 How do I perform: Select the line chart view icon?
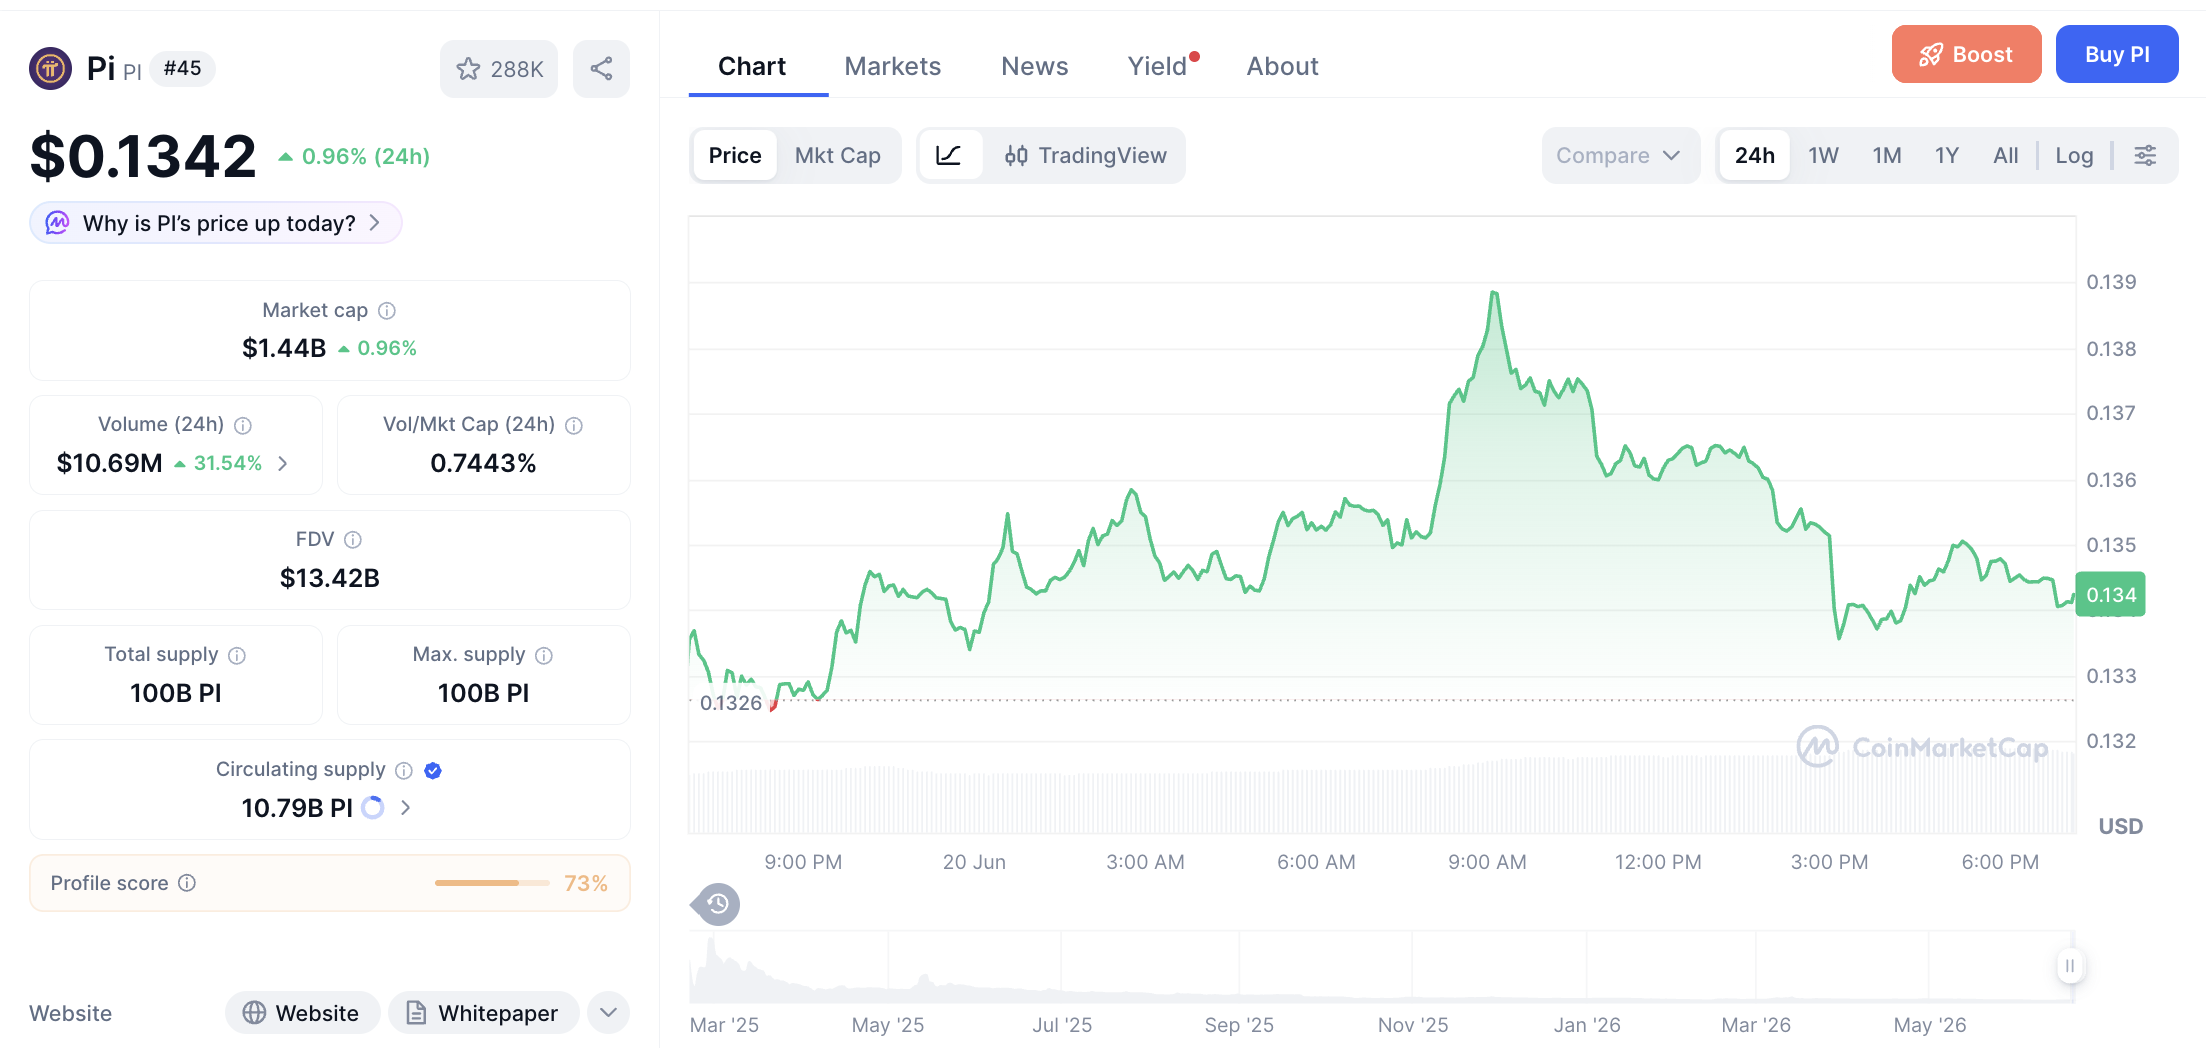(x=949, y=155)
